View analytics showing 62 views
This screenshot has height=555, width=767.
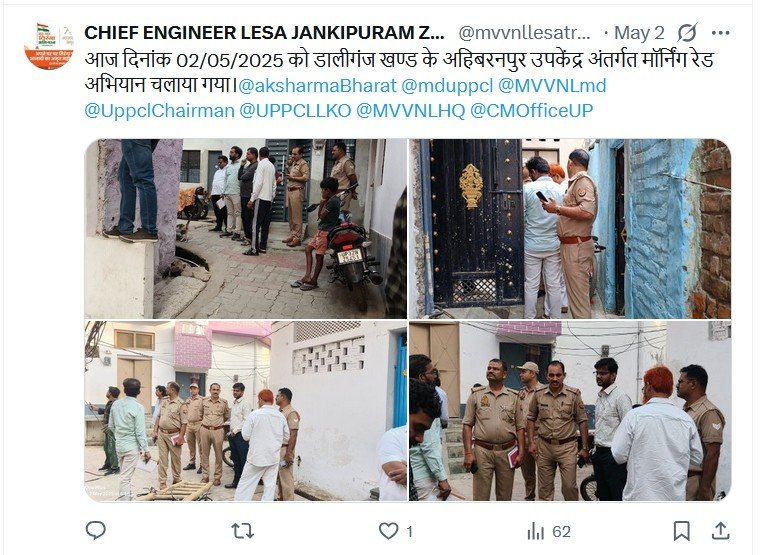549,531
